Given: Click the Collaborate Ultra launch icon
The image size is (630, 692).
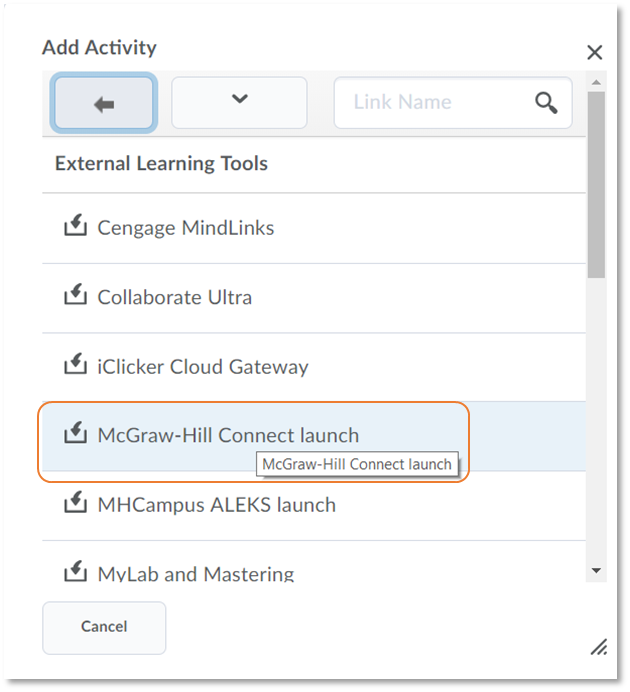Looking at the screenshot, I should click(x=75, y=295).
